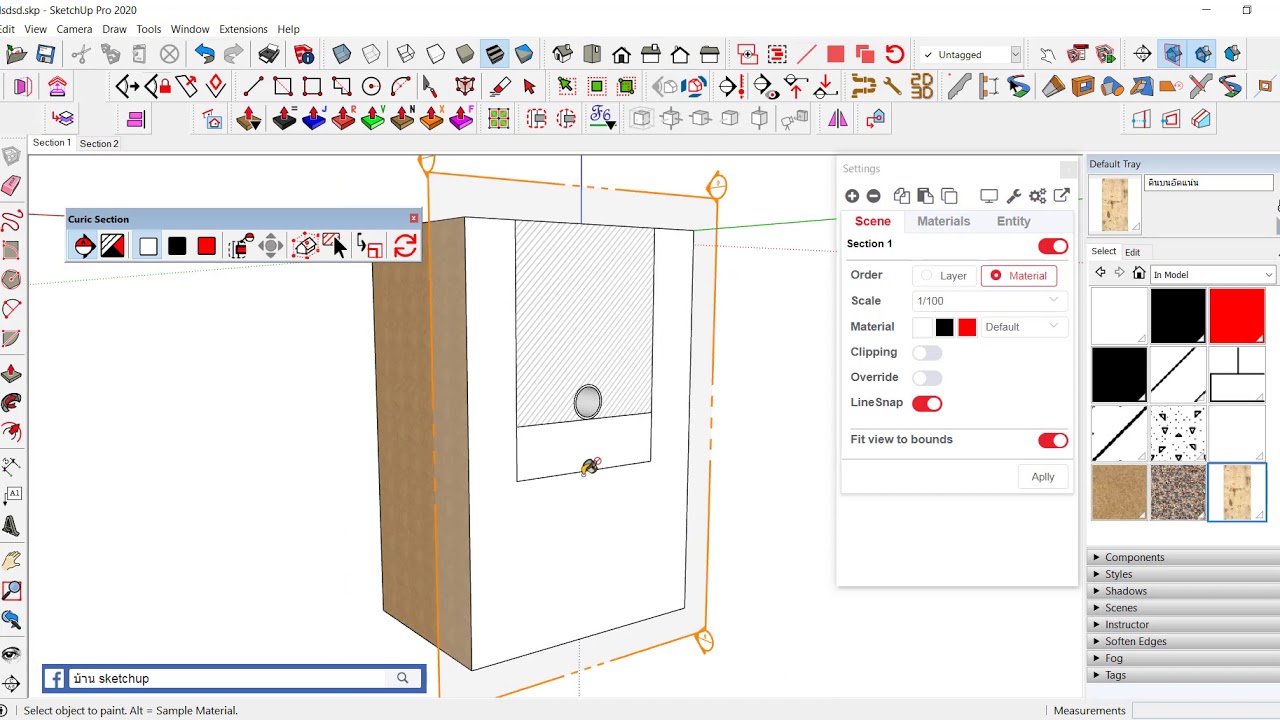Screen dimensions: 1280x720
Task: Switch to Materials tab in Settings
Action: tap(943, 221)
